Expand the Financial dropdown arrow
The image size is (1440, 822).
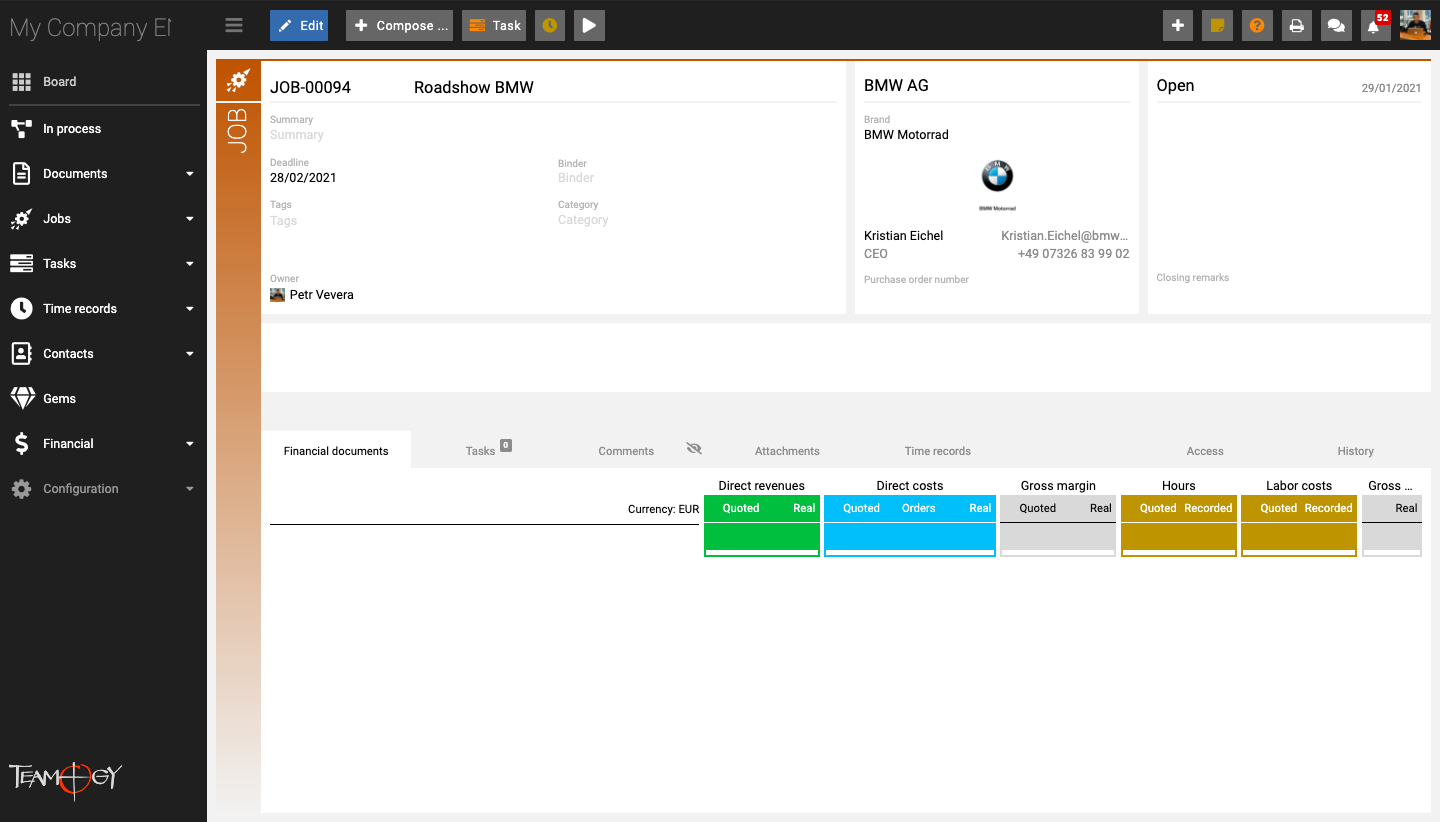click(x=190, y=444)
